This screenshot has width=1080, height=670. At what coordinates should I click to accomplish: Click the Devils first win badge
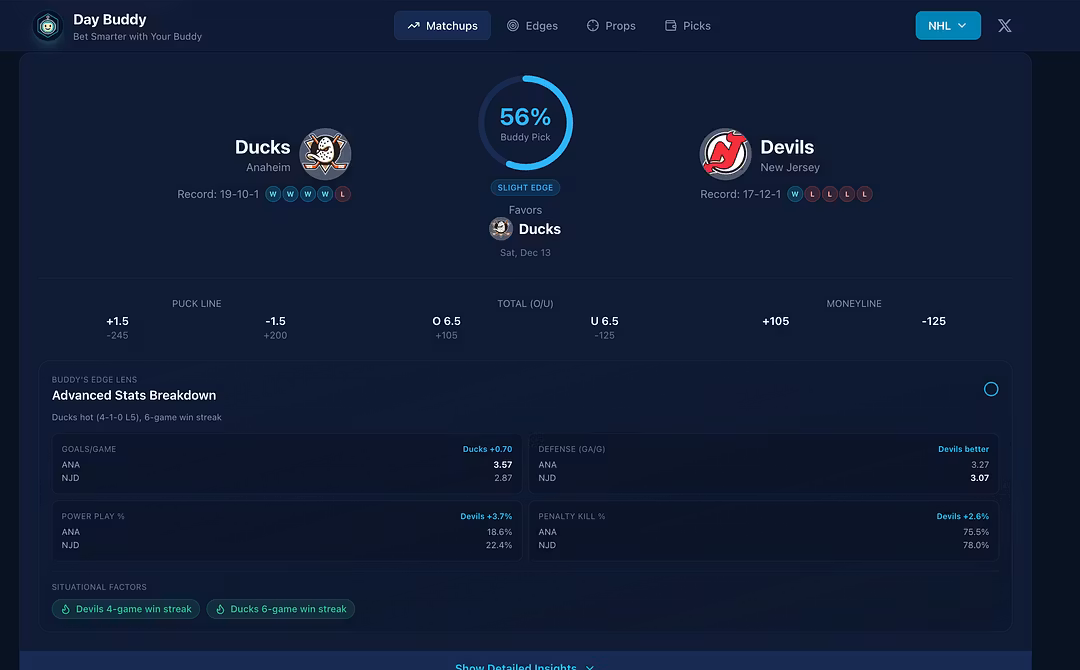coord(795,194)
